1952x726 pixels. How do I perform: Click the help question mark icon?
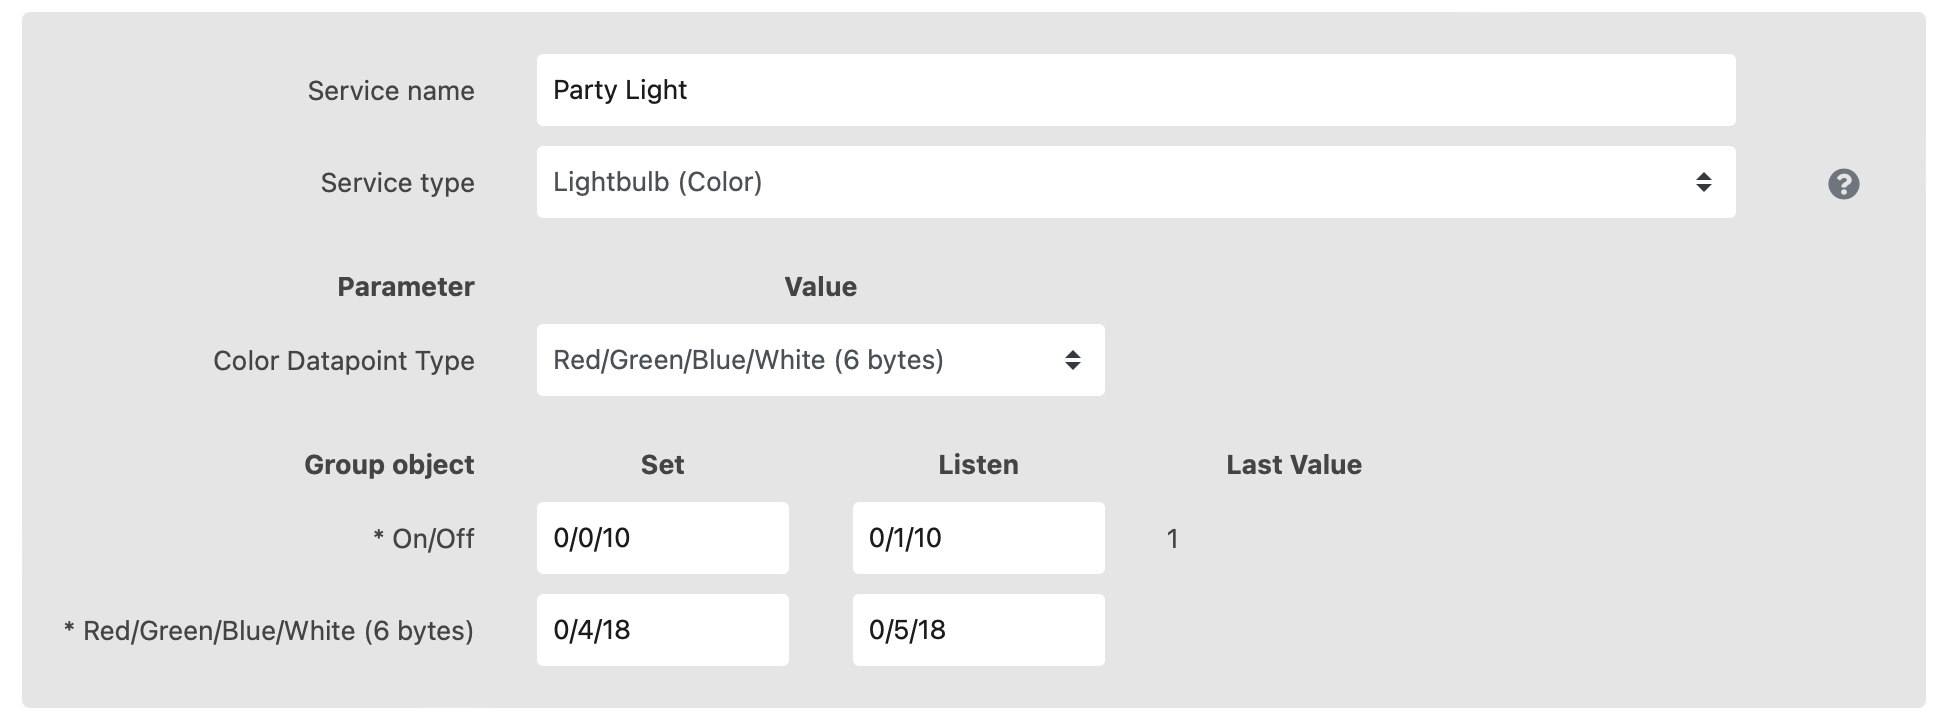coord(1843,184)
